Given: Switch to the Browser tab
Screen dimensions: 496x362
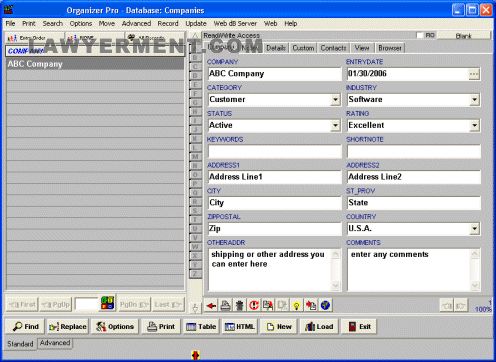Looking at the screenshot, I should coord(390,48).
